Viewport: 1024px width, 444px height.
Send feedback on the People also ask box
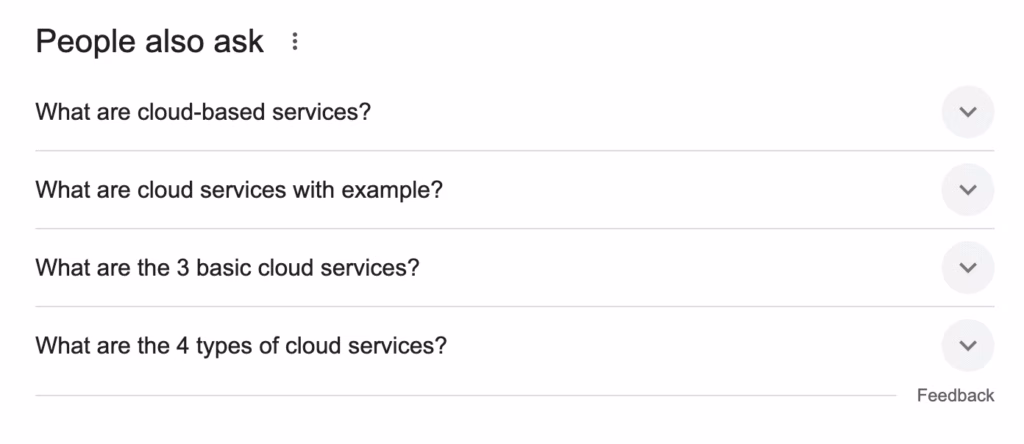click(955, 396)
